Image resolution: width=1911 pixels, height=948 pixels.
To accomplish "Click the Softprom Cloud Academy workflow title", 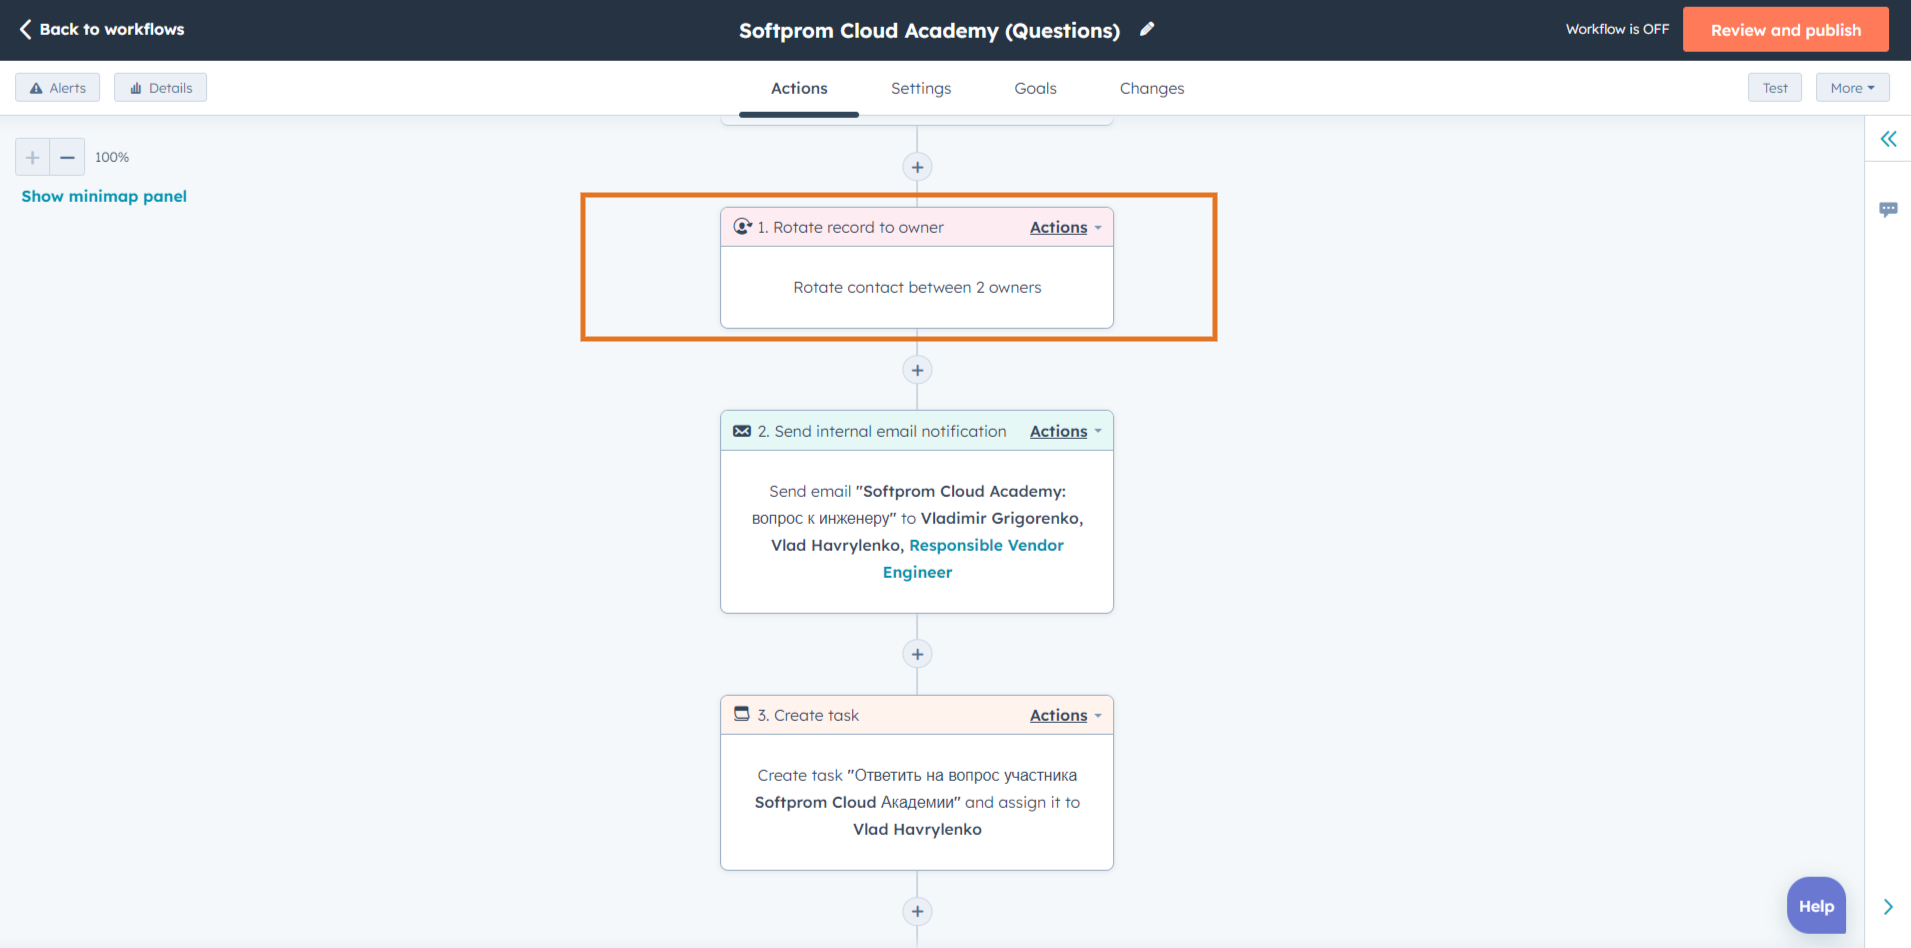I will (929, 30).
